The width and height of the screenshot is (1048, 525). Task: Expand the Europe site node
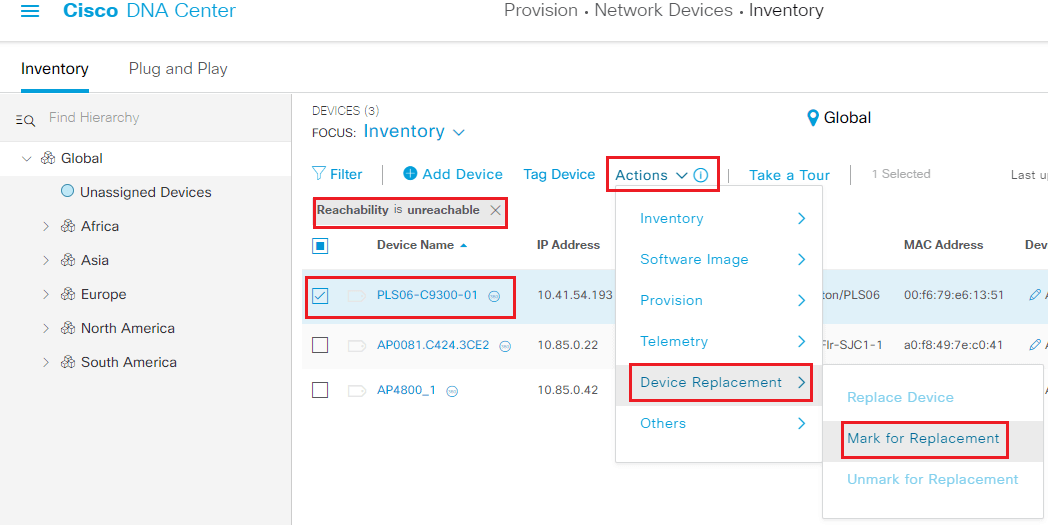pyautogui.click(x=45, y=294)
